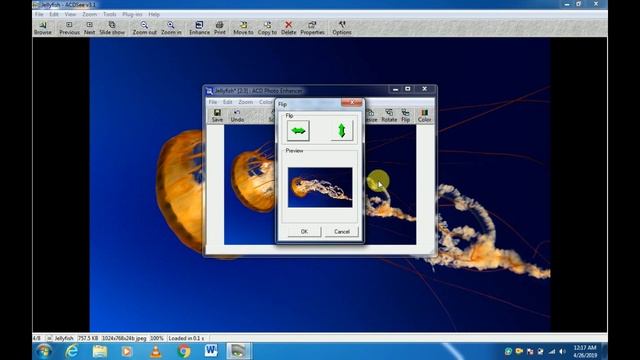Viewport: 640px width, 360px height.
Task: Click Zoom in on the ACDSee toolbar
Action: (171, 28)
